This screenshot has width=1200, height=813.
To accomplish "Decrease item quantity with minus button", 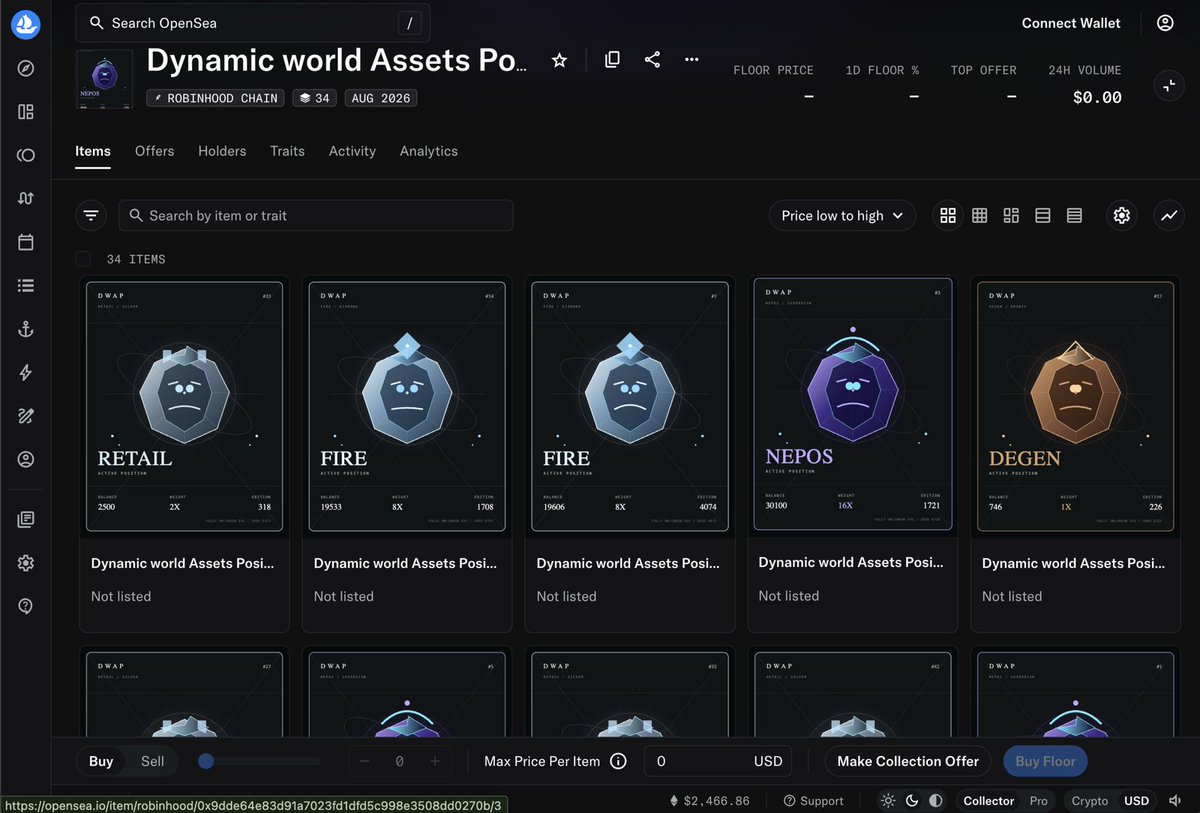I will tap(364, 761).
